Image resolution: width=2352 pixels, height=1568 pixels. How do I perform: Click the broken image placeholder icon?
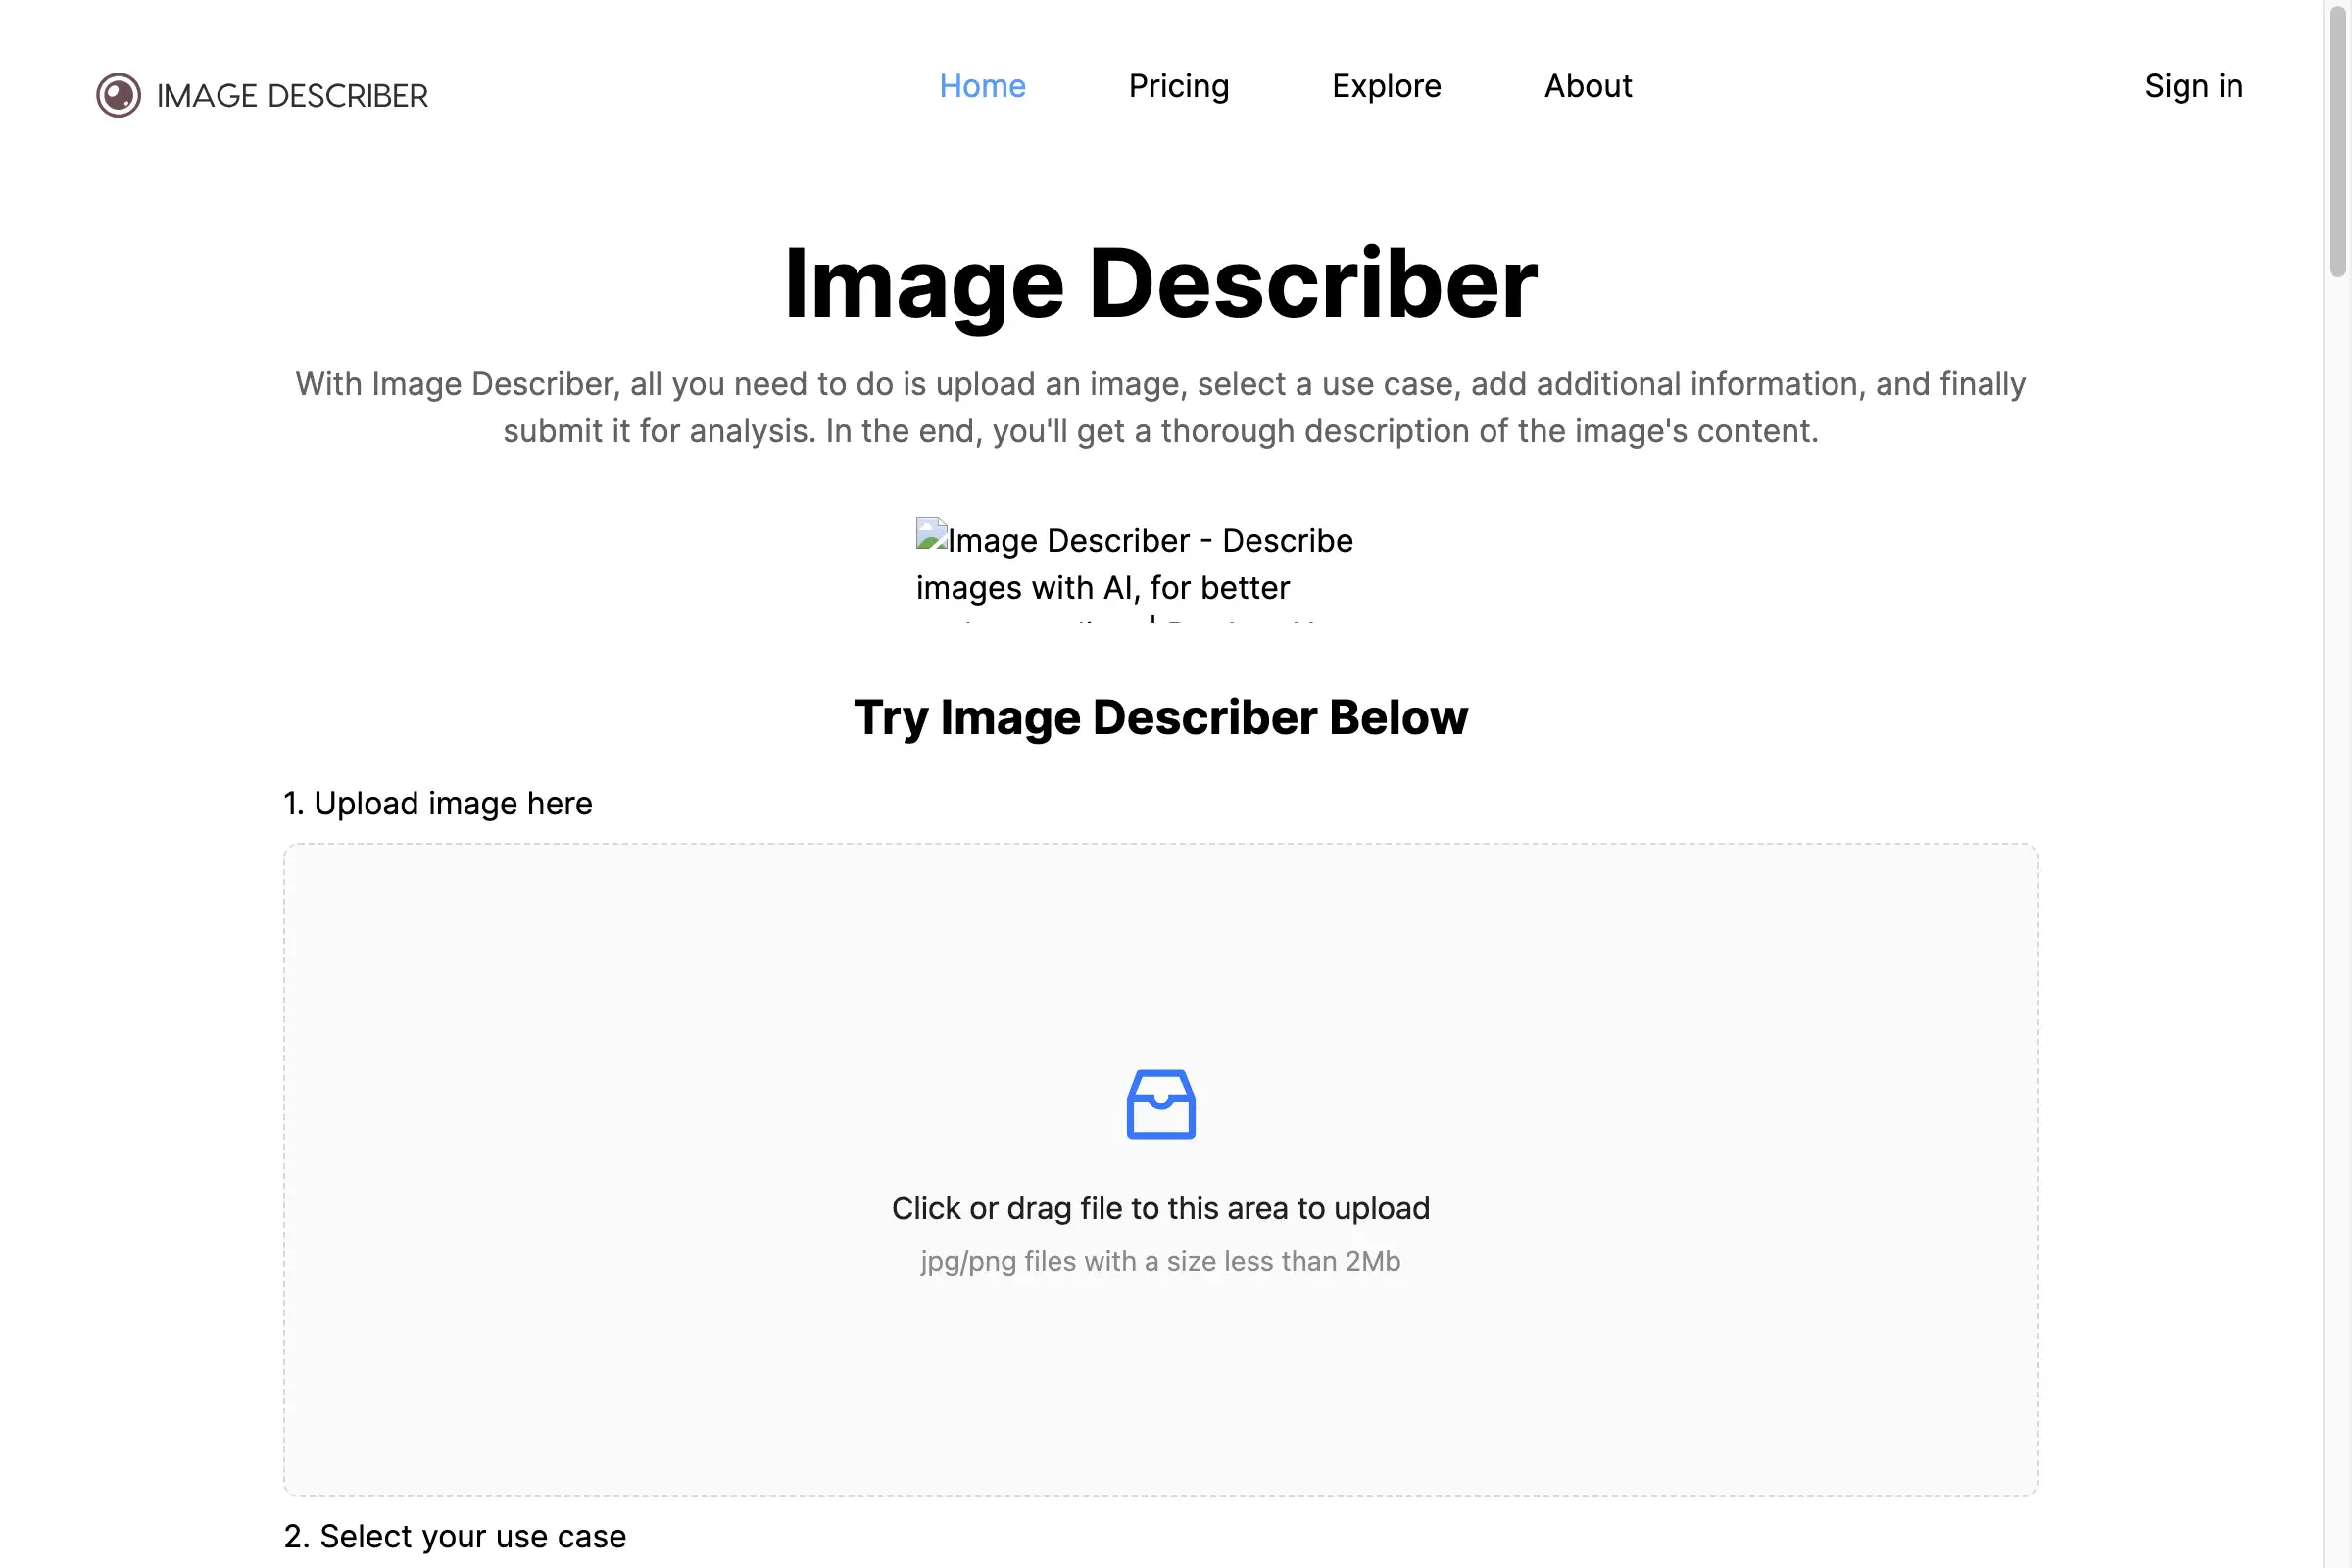click(x=931, y=537)
